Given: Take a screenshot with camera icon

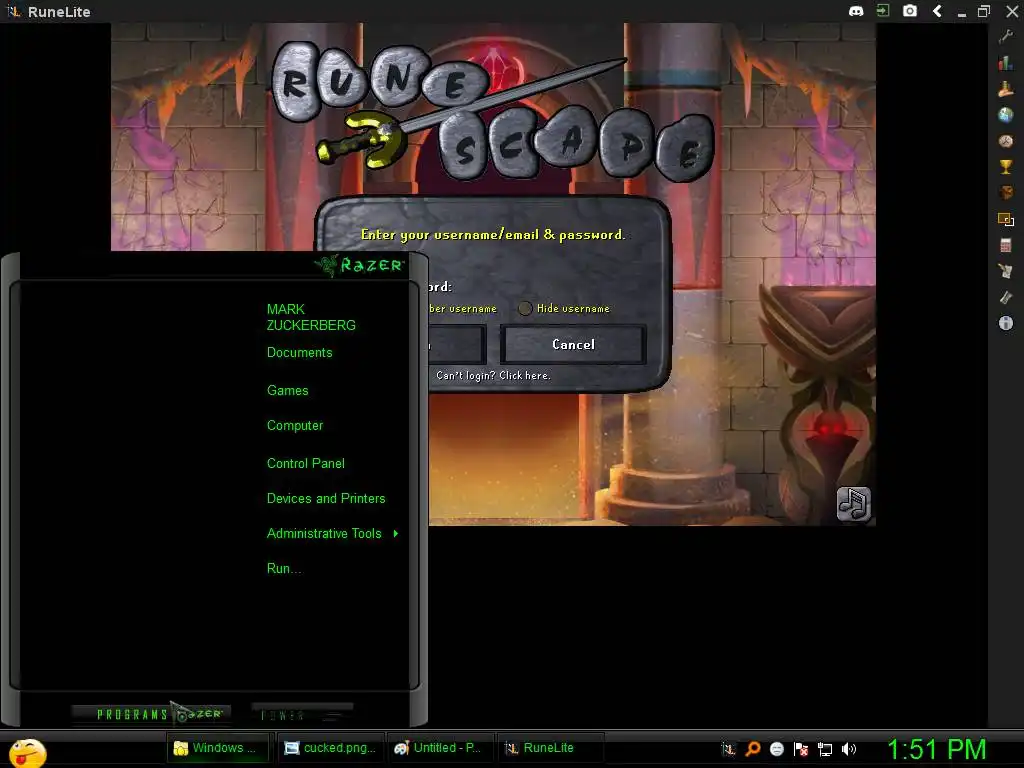Looking at the screenshot, I should 910,11.
